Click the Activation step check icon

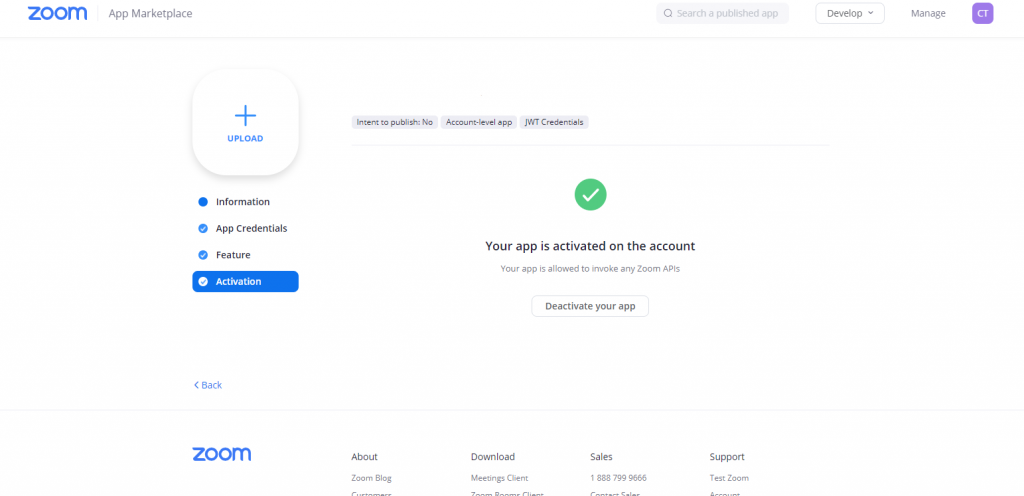tap(203, 282)
